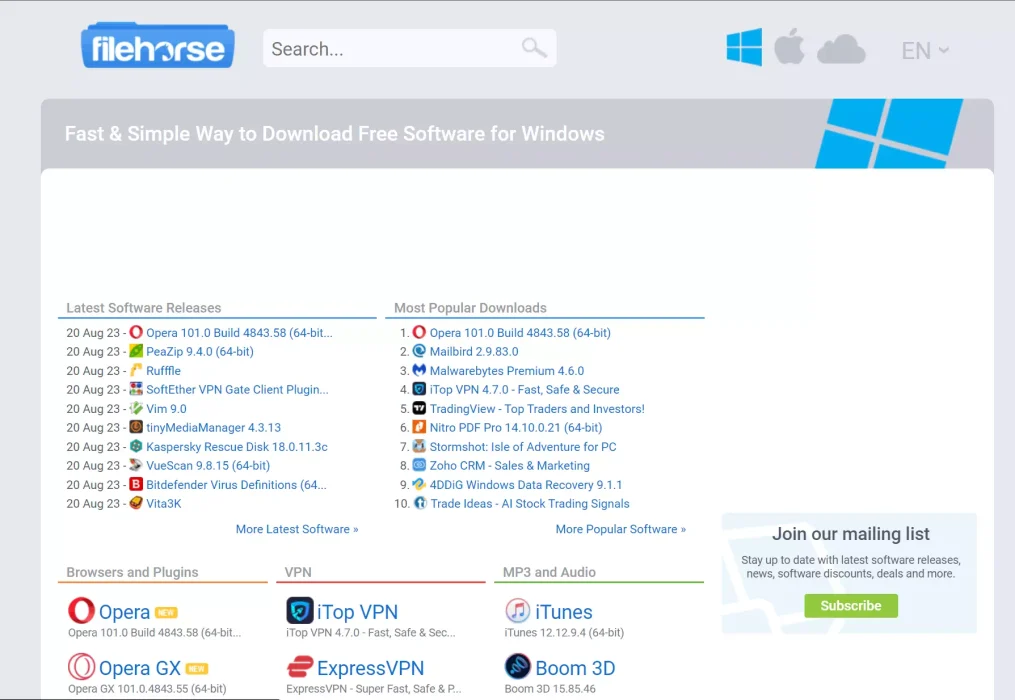Select the cloud web apps icon
Viewport: 1015px width, 700px height.
(842, 49)
